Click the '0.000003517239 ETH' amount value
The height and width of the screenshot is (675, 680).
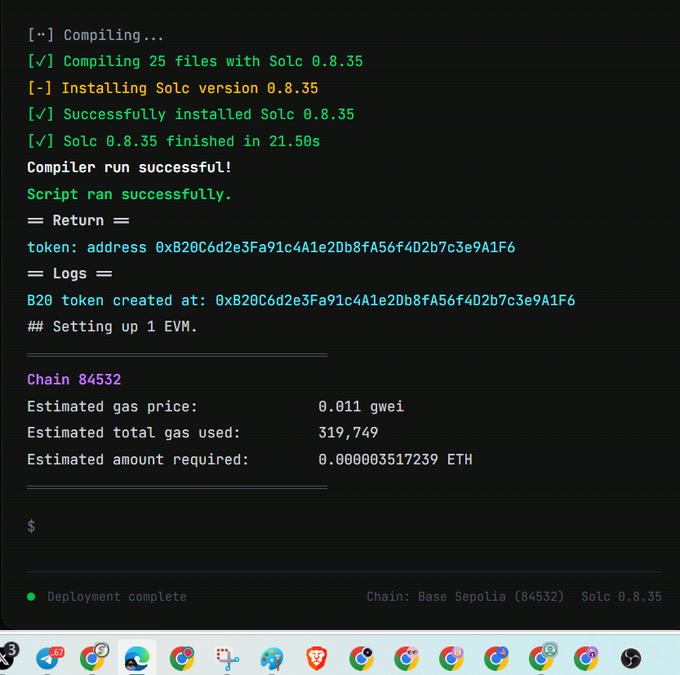(395, 459)
